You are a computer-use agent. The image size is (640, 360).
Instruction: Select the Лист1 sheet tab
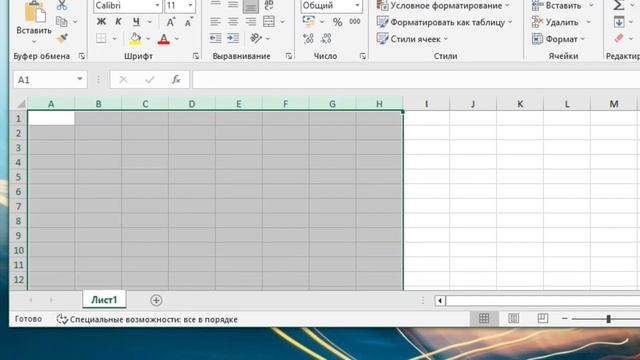click(104, 300)
